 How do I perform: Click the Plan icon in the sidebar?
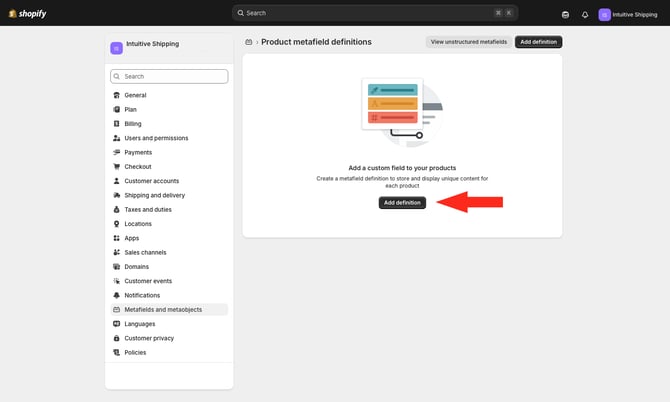pos(116,109)
